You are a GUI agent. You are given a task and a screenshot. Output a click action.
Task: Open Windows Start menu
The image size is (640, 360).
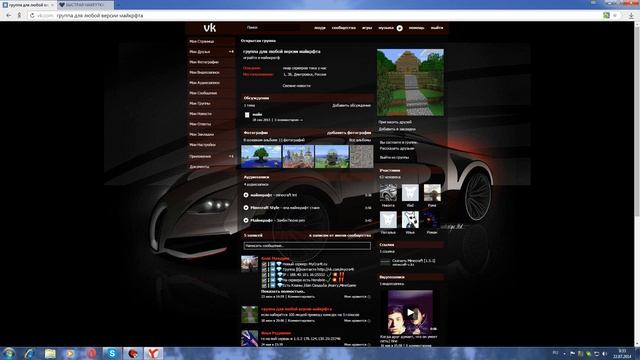coord(8,353)
